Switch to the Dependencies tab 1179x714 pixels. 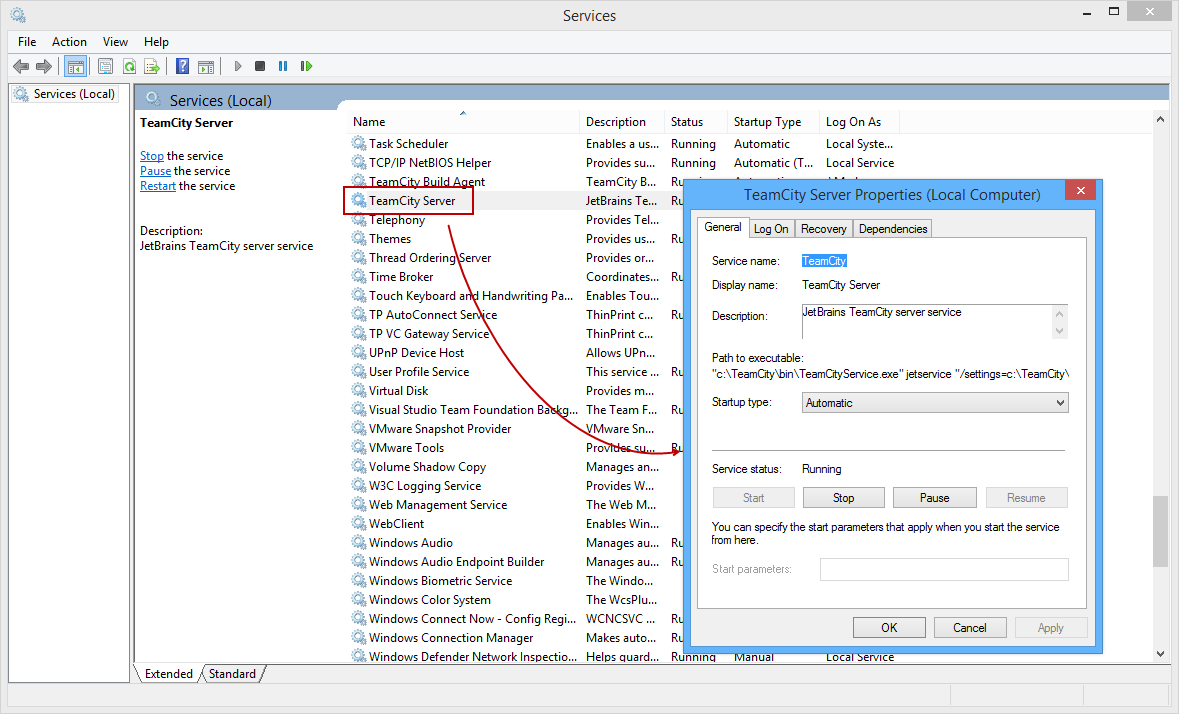[893, 228]
